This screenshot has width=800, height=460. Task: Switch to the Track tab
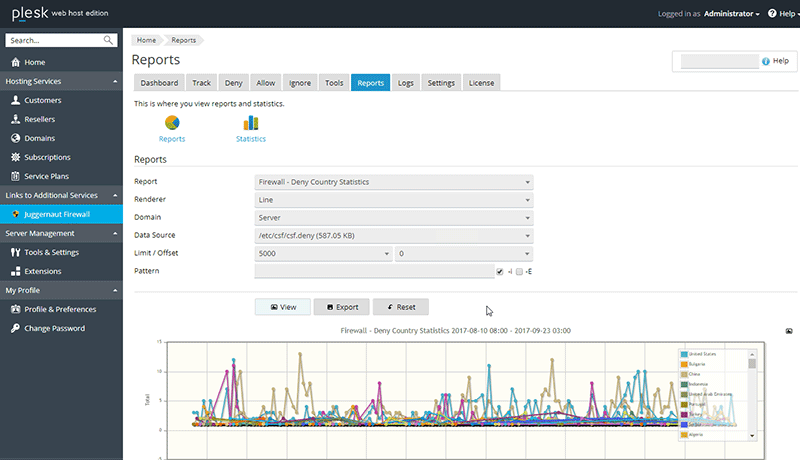(202, 83)
